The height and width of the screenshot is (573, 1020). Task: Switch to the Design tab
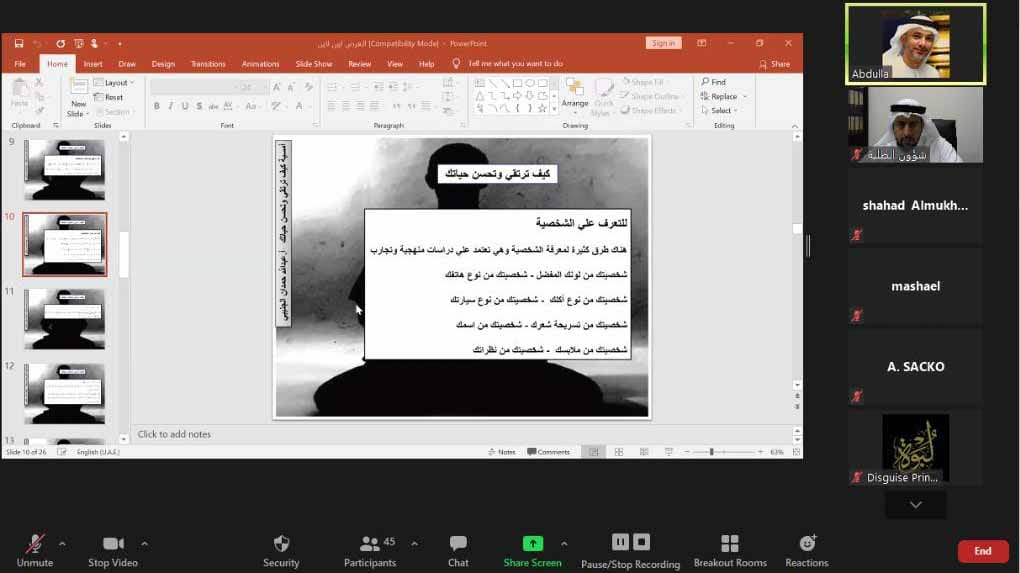tap(163, 64)
